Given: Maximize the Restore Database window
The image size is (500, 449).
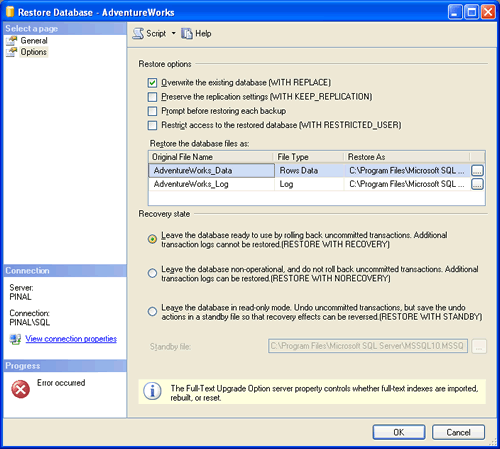Looking at the screenshot, I should [x=472, y=12].
